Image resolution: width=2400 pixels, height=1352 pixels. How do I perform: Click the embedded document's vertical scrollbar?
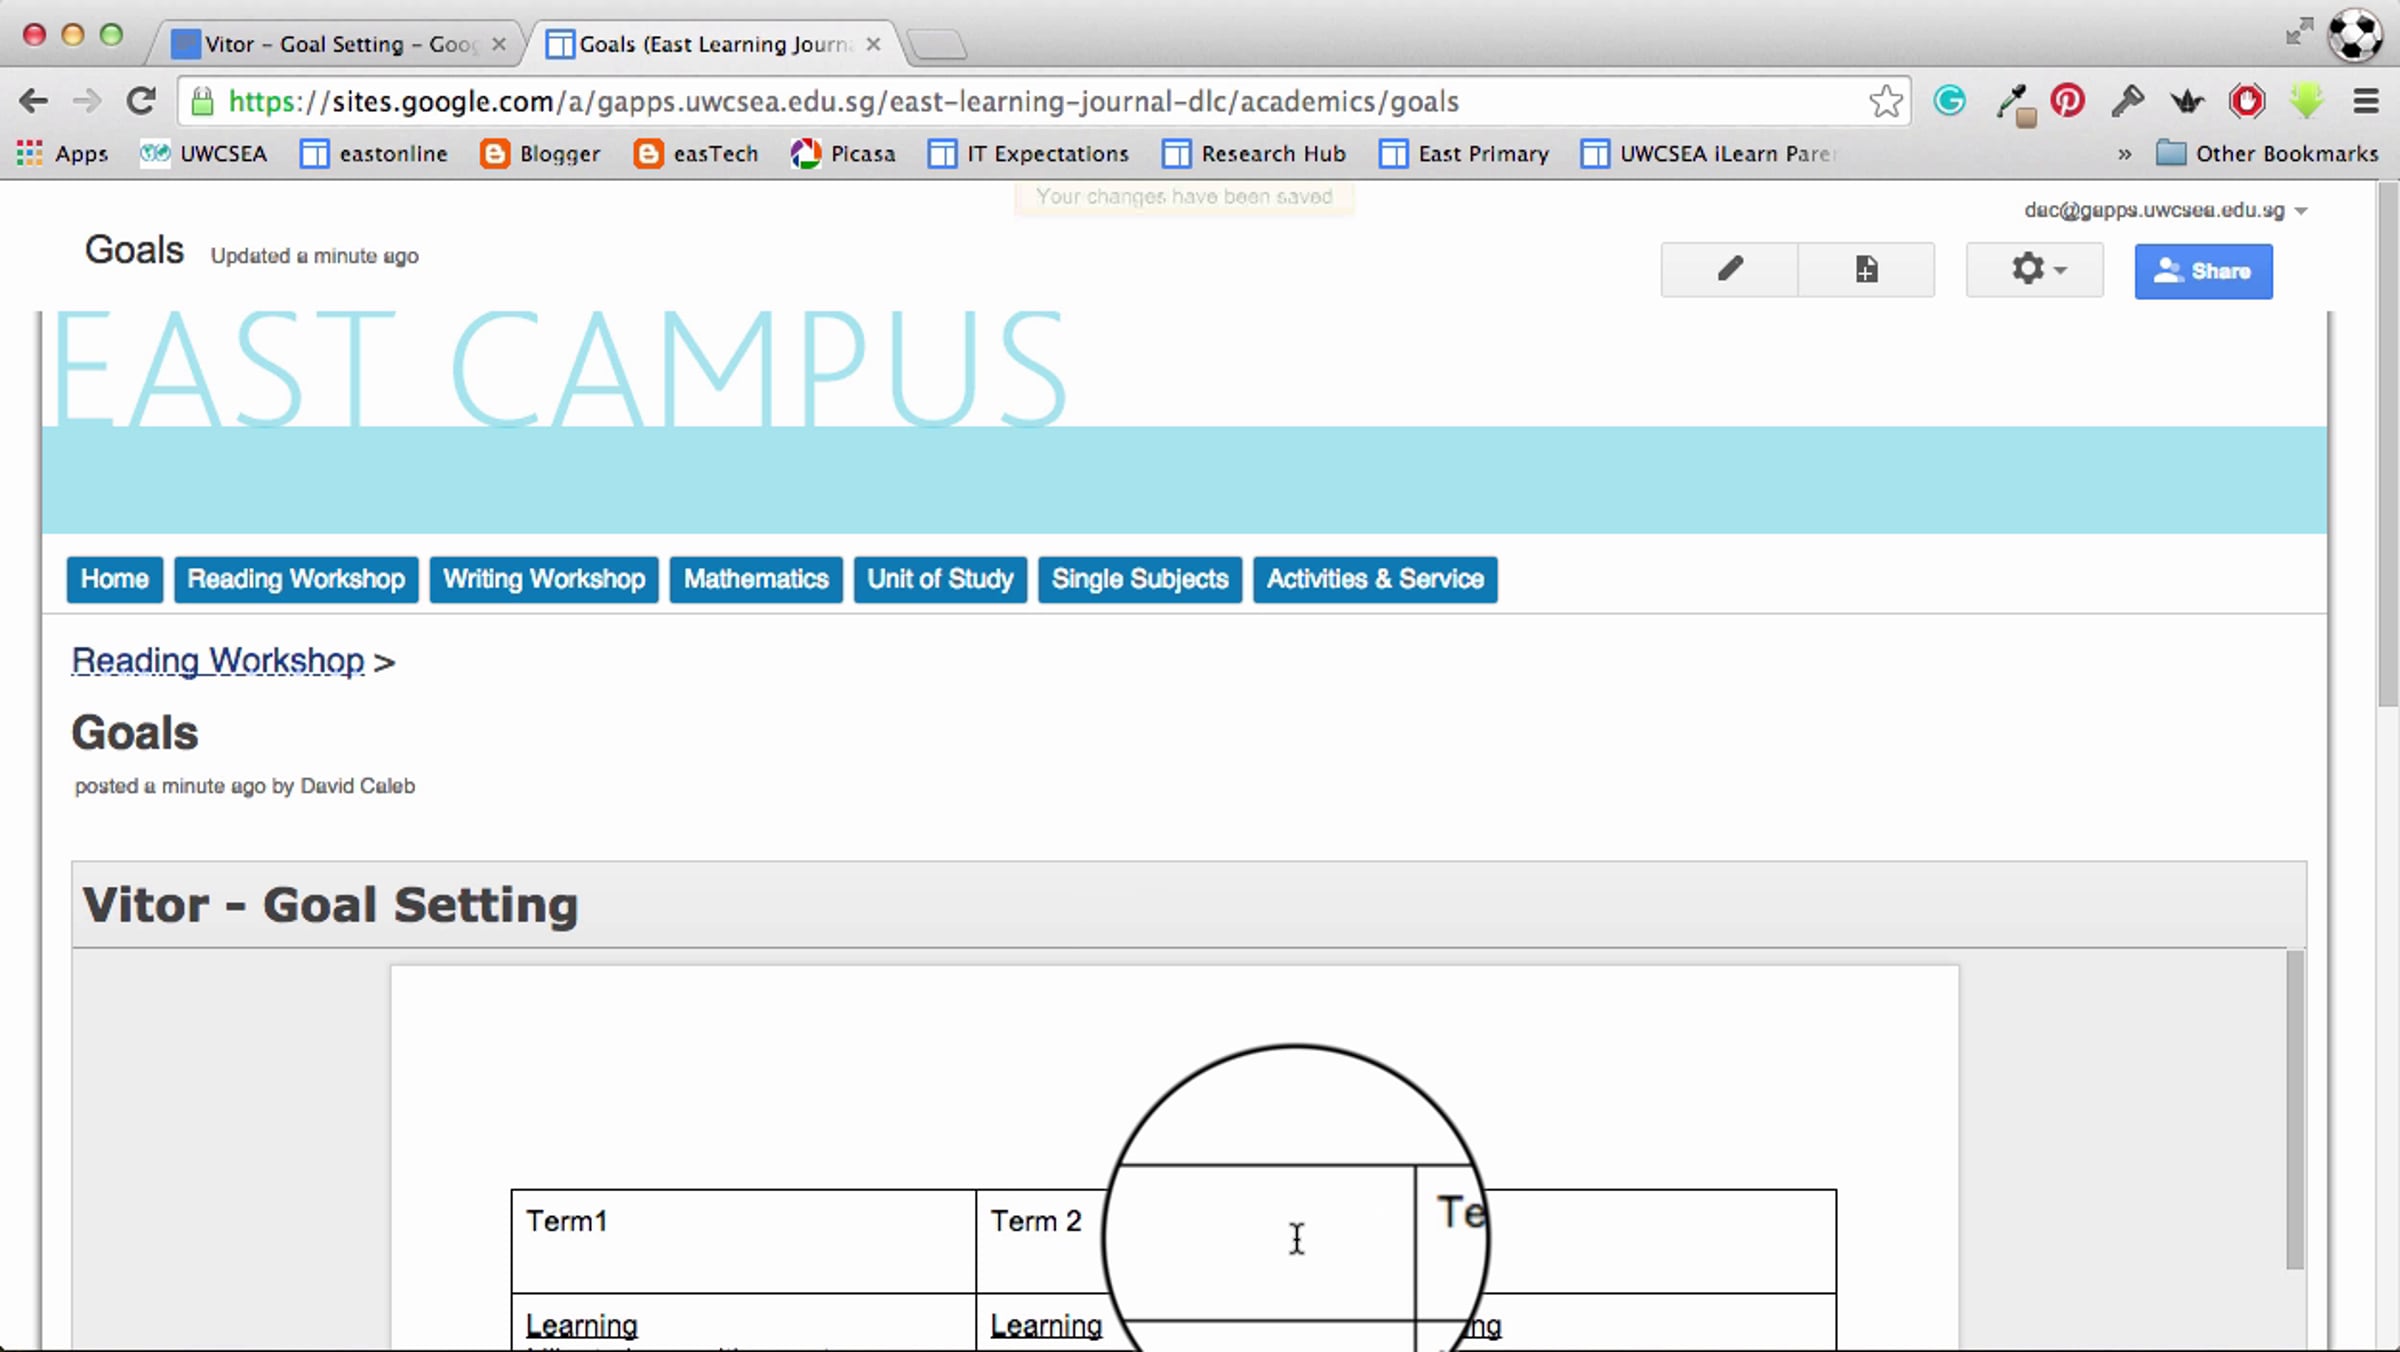tap(2294, 1110)
